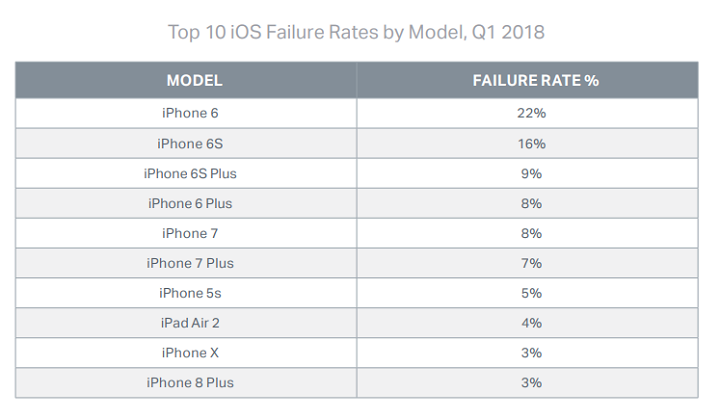Click the 9% failure rate value
This screenshot has width=720, height=419.
(x=531, y=173)
